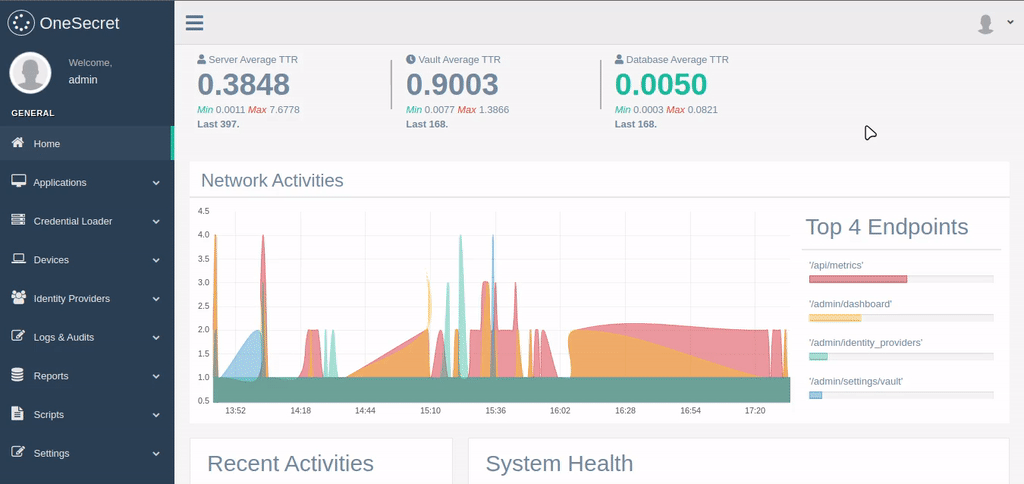This screenshot has width=1024, height=484.
Task: Click the '/admin/dashboard' endpoint label
Action: click(x=850, y=304)
